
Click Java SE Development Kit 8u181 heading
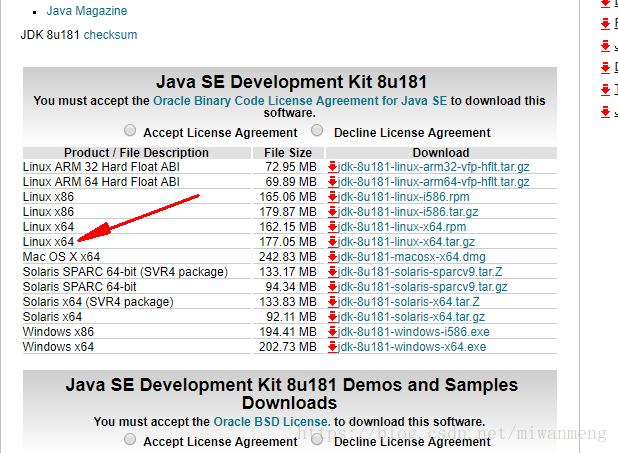click(291, 82)
